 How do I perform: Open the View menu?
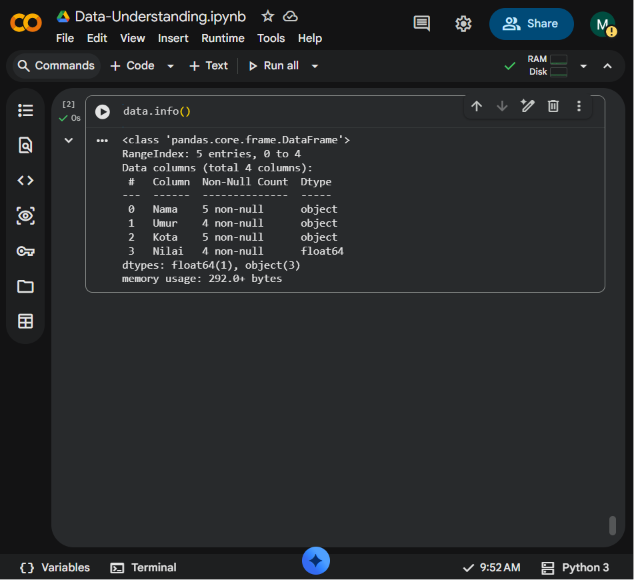(x=133, y=38)
